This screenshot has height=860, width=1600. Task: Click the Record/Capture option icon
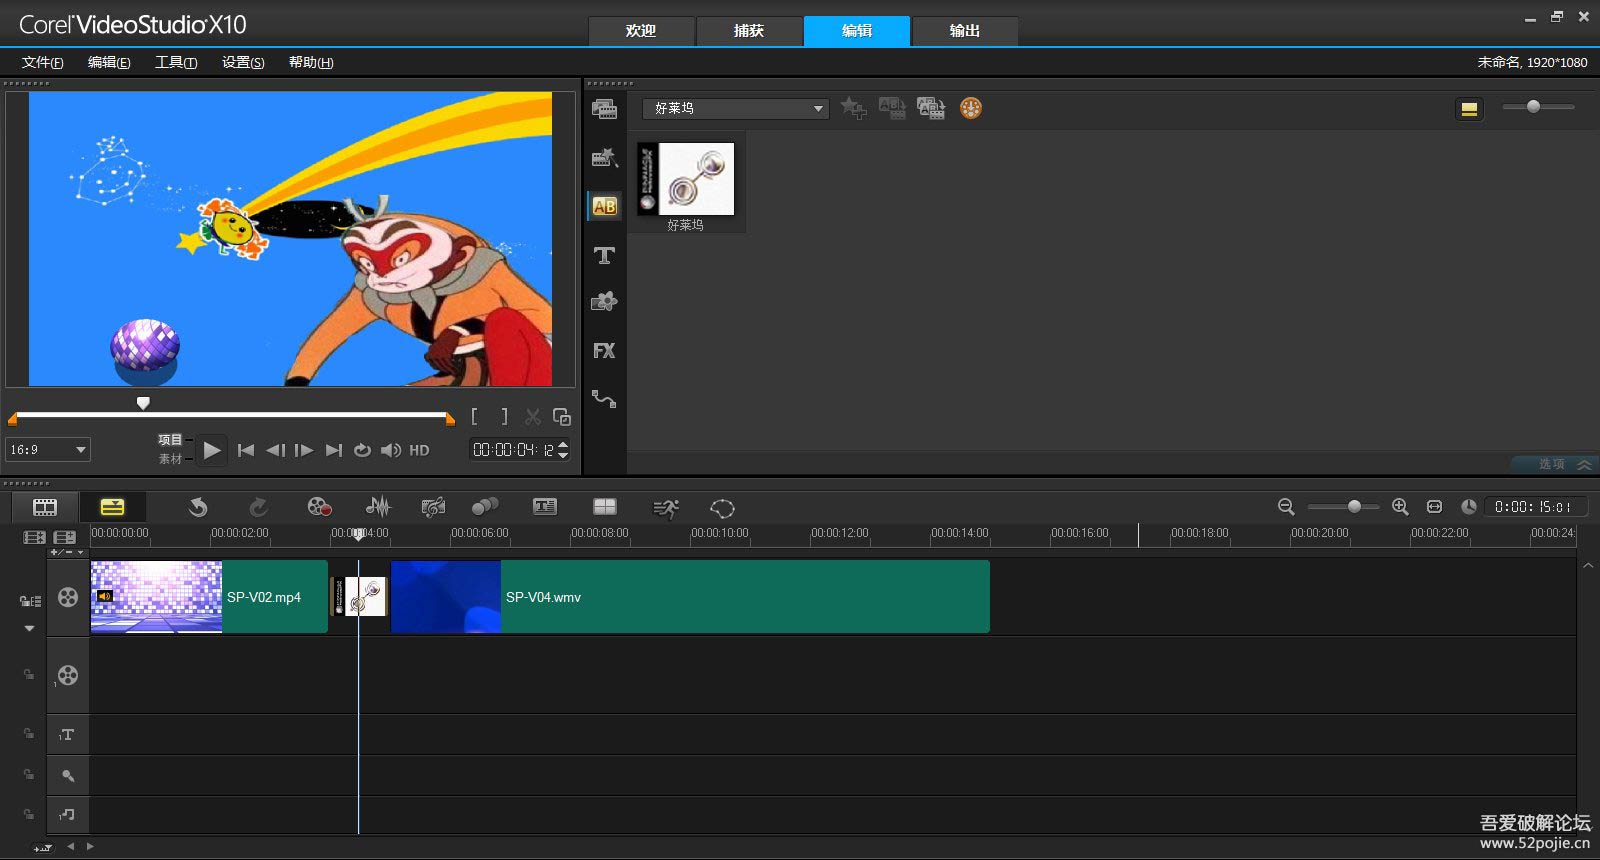click(x=319, y=507)
